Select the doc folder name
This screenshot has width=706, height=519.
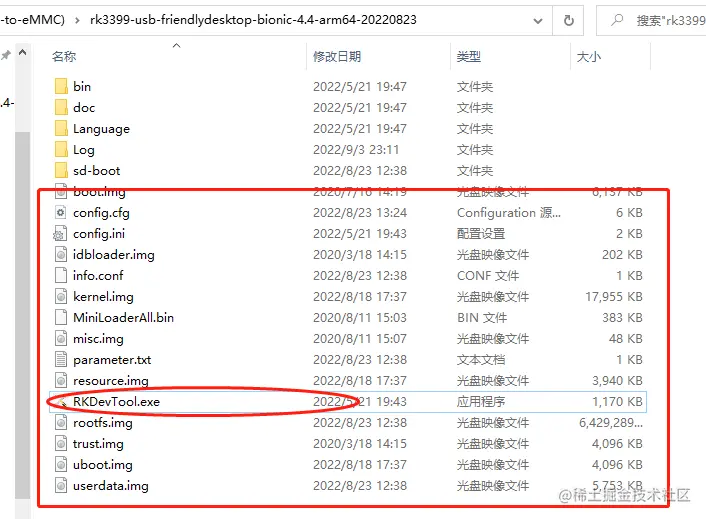point(84,107)
